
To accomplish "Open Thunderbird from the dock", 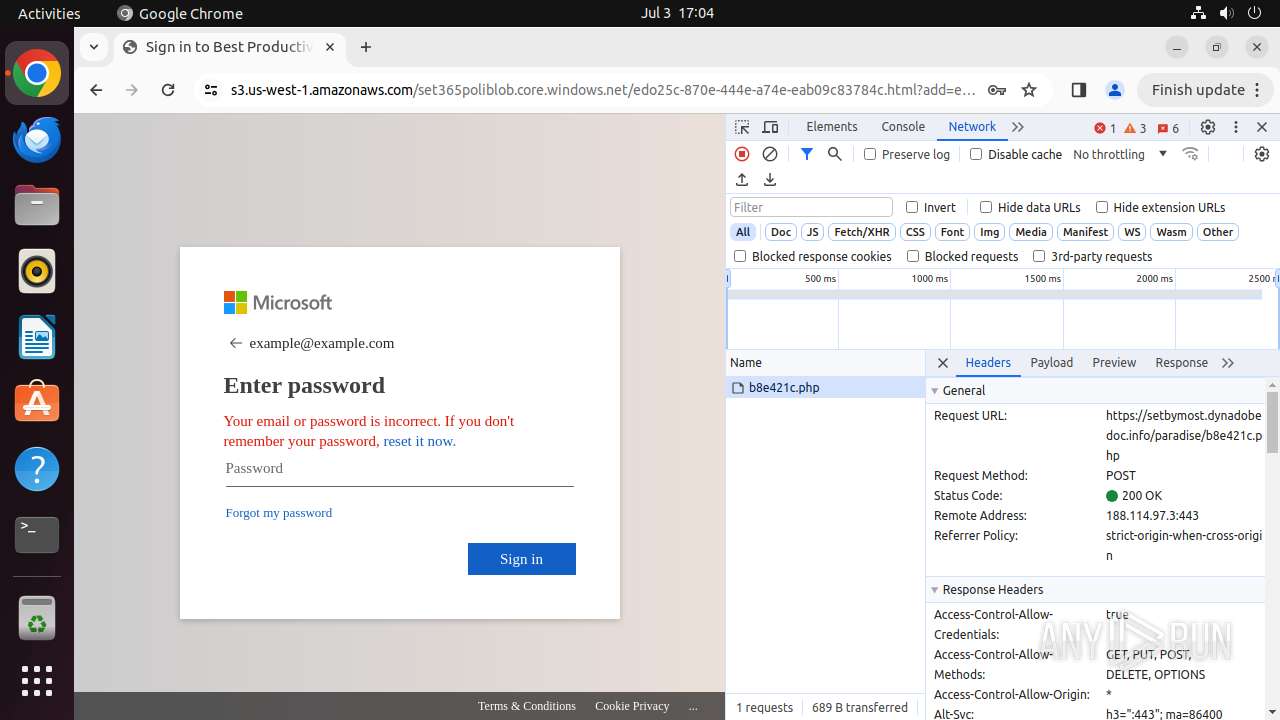I will [37, 140].
